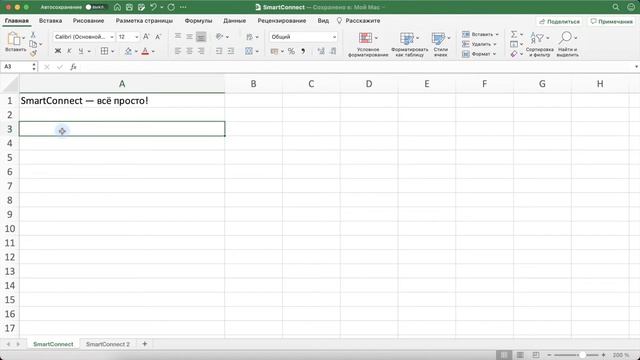Click the Поделиться share button

[559, 21]
